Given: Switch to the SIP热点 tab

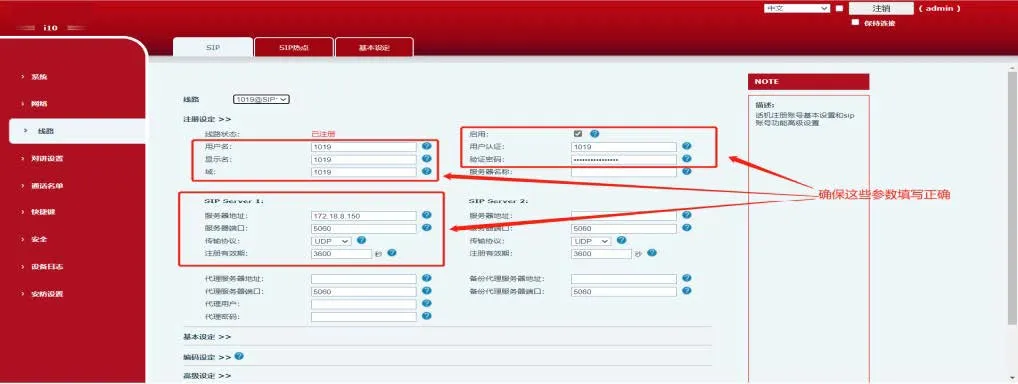Looking at the screenshot, I should tap(294, 47).
